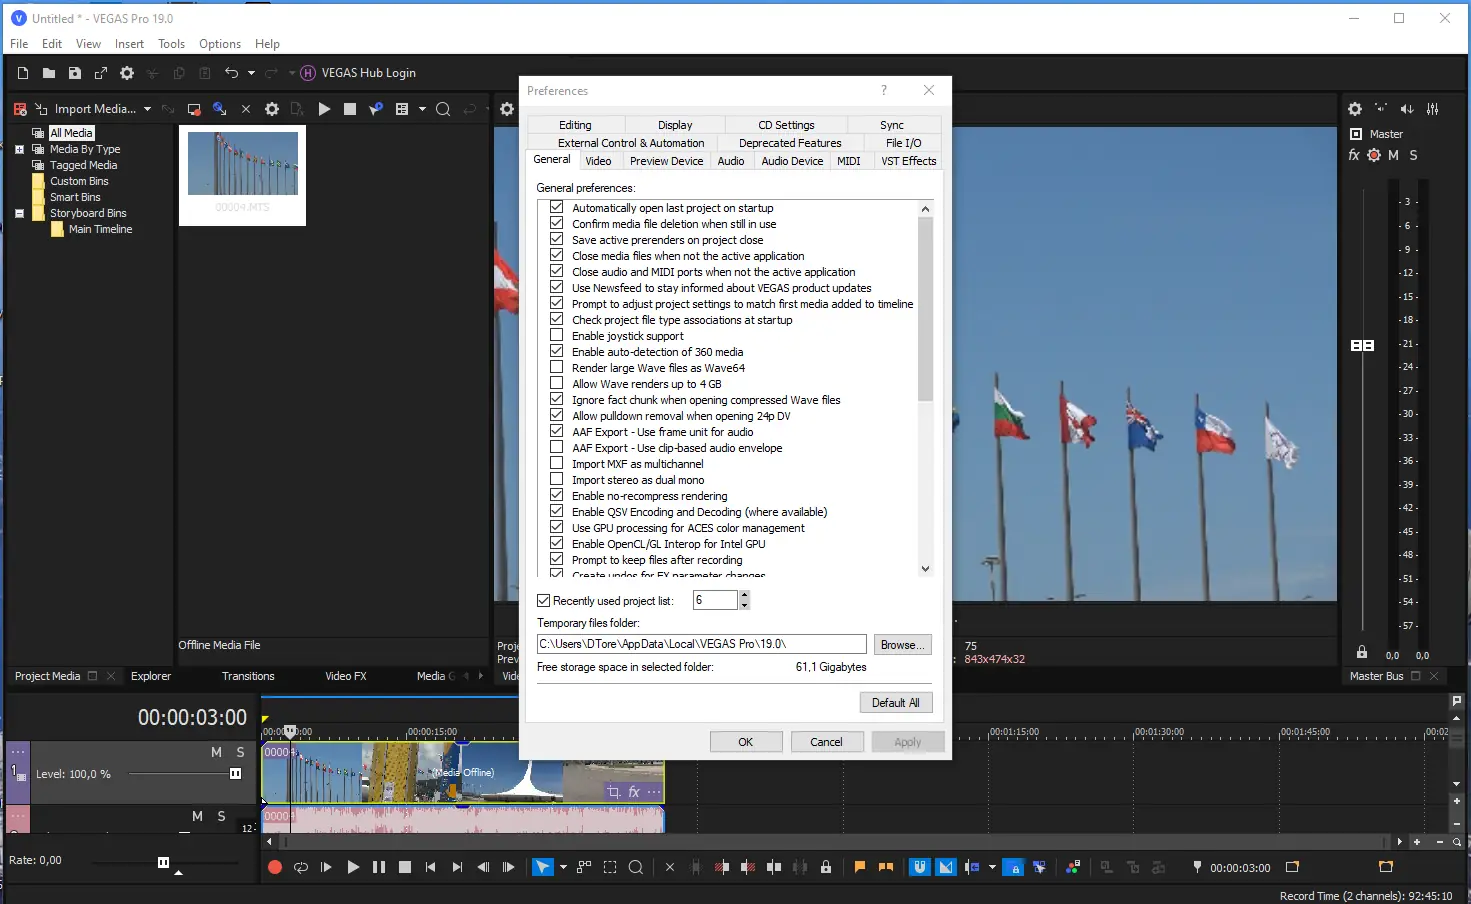Open the Editing tab in Preferences
The height and width of the screenshot is (904, 1471).
(x=575, y=125)
